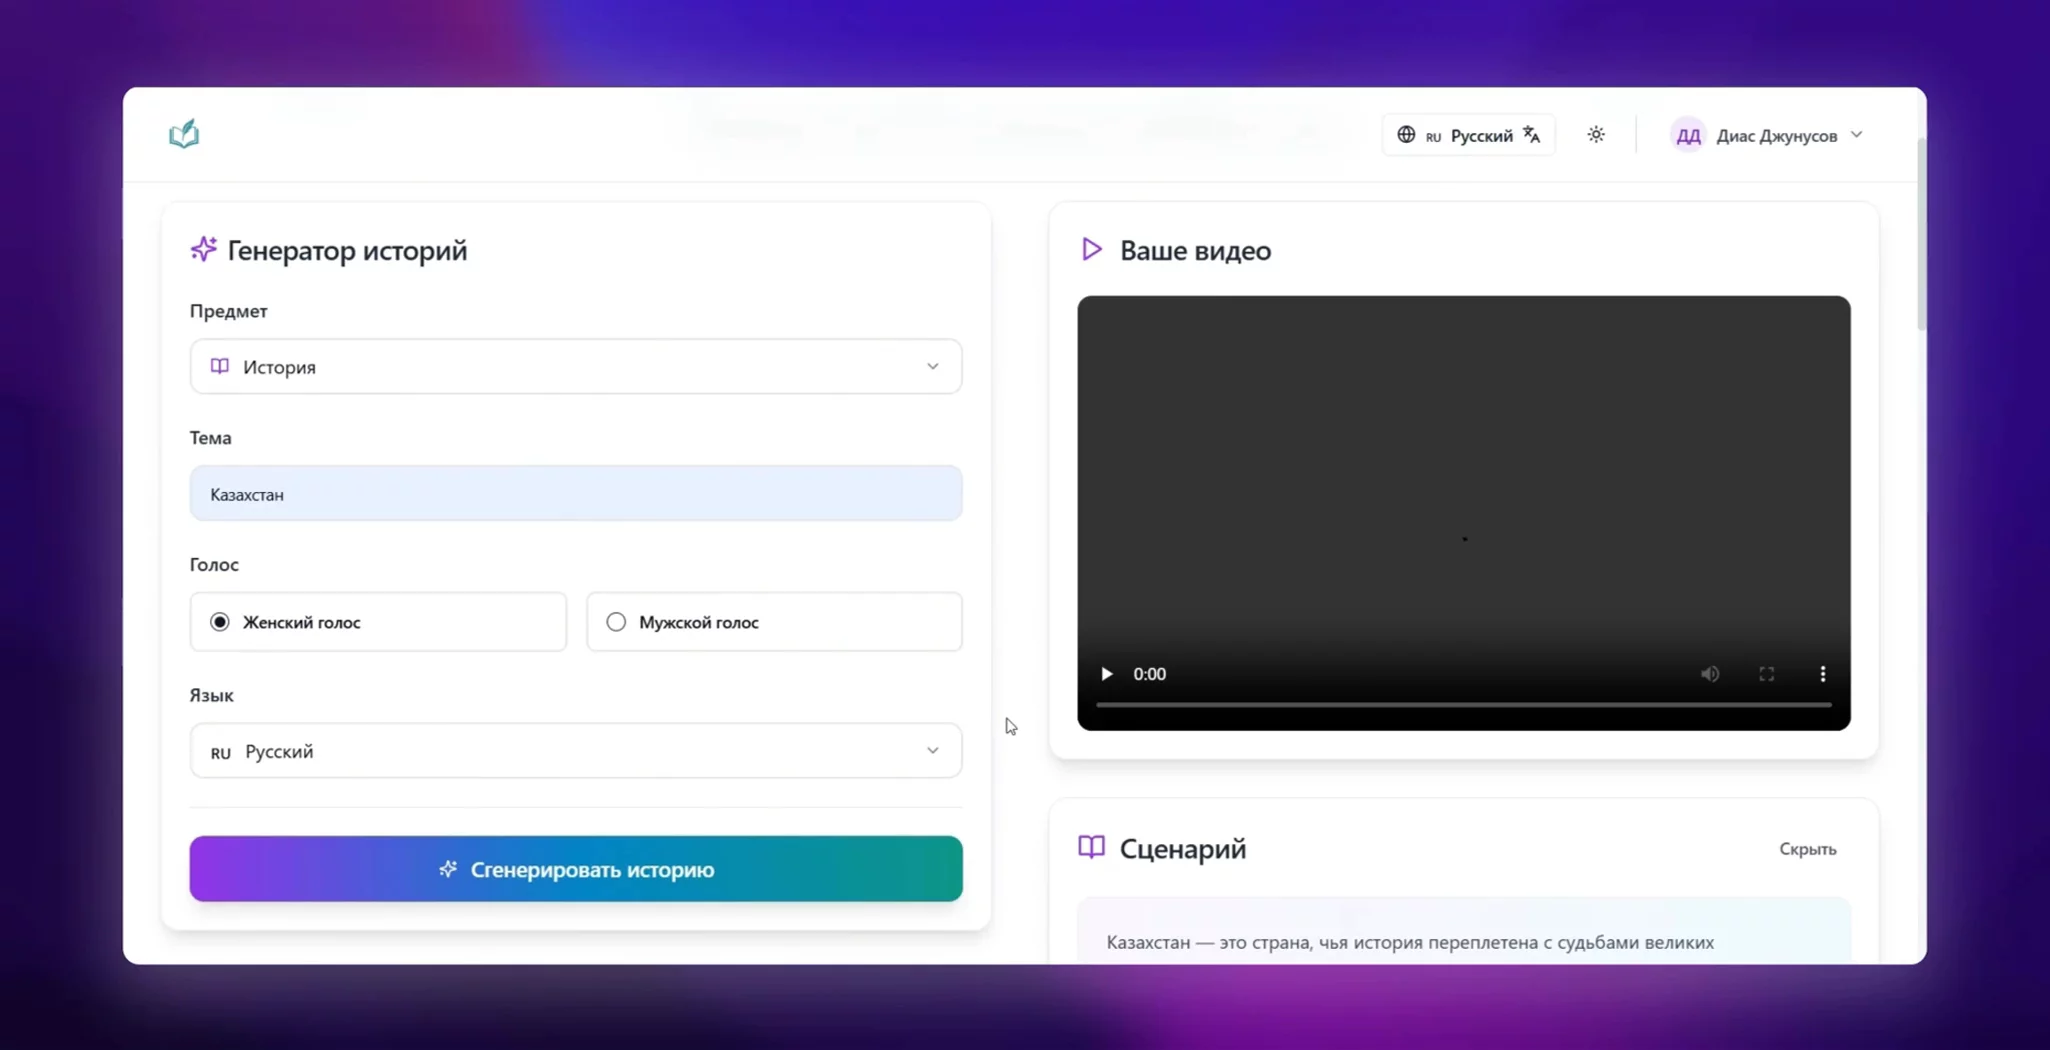Select the Мужской голос radio button
The image size is (2050, 1050).
pyautogui.click(x=616, y=622)
